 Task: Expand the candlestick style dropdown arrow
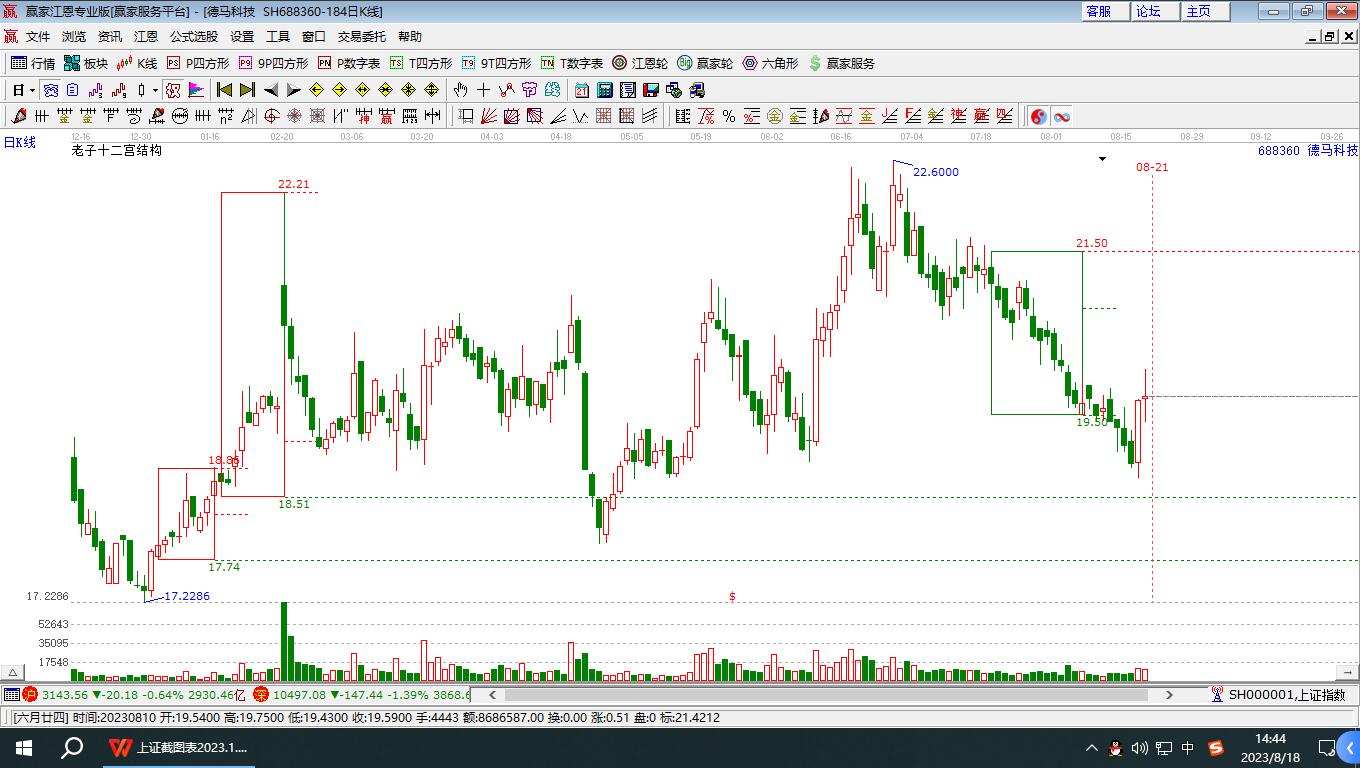pos(155,90)
